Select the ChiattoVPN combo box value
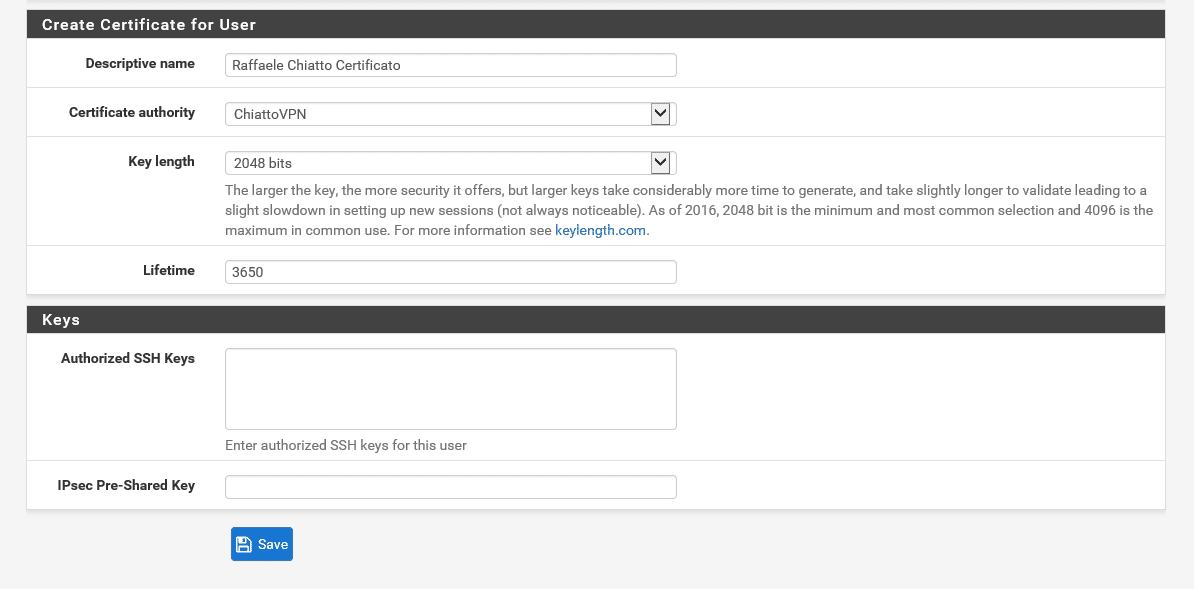This screenshot has height=589, width=1195. (450, 114)
